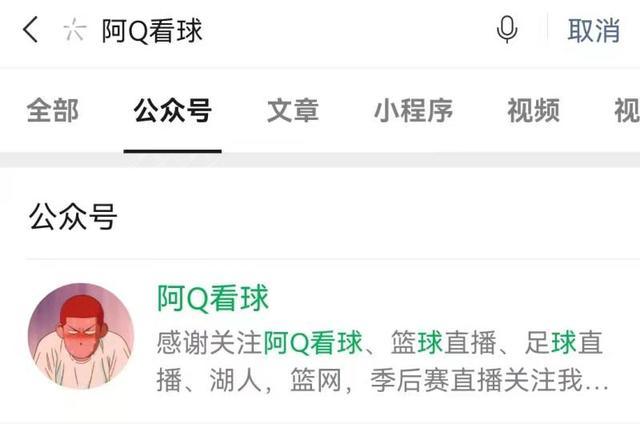The height and width of the screenshot is (424, 640).
Task: Tap the back arrow icon
Action: 31,29
